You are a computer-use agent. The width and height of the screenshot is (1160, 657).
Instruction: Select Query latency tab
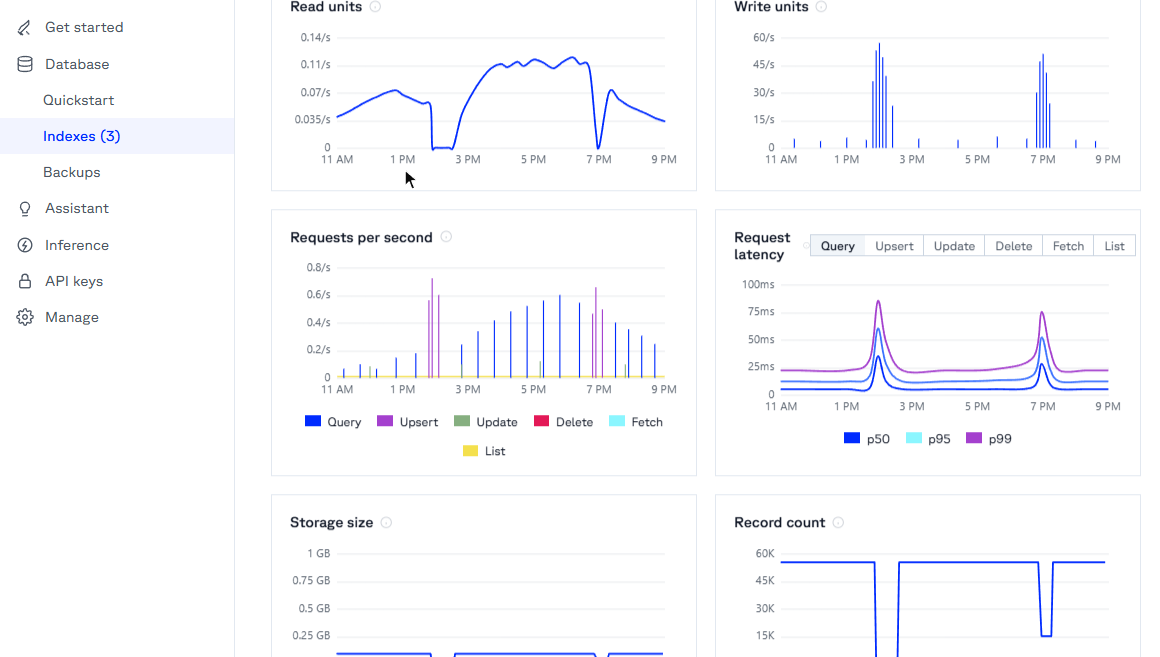[x=837, y=246]
